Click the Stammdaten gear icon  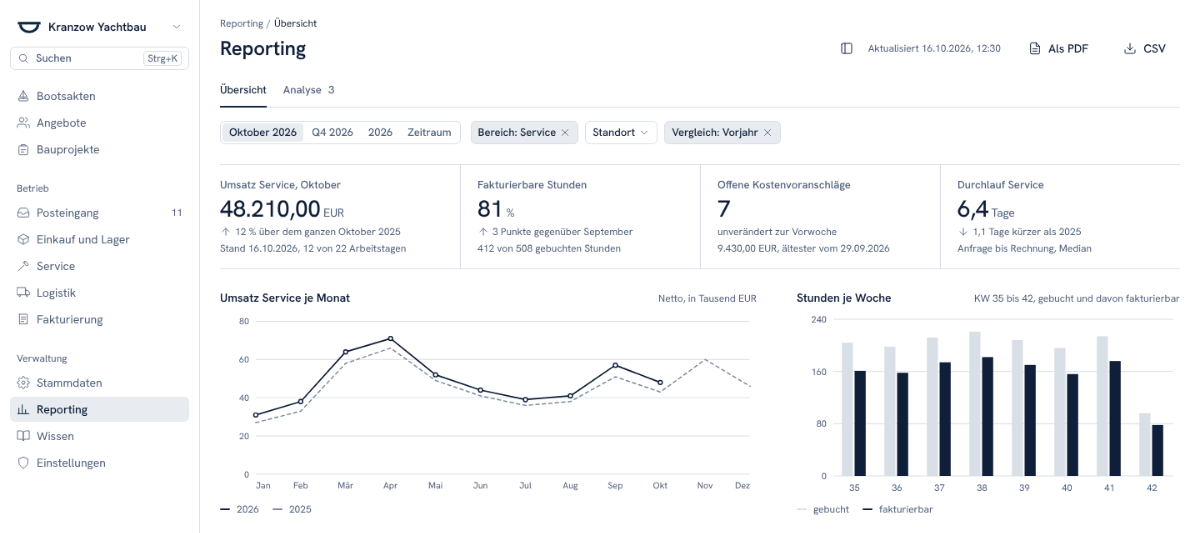(24, 383)
